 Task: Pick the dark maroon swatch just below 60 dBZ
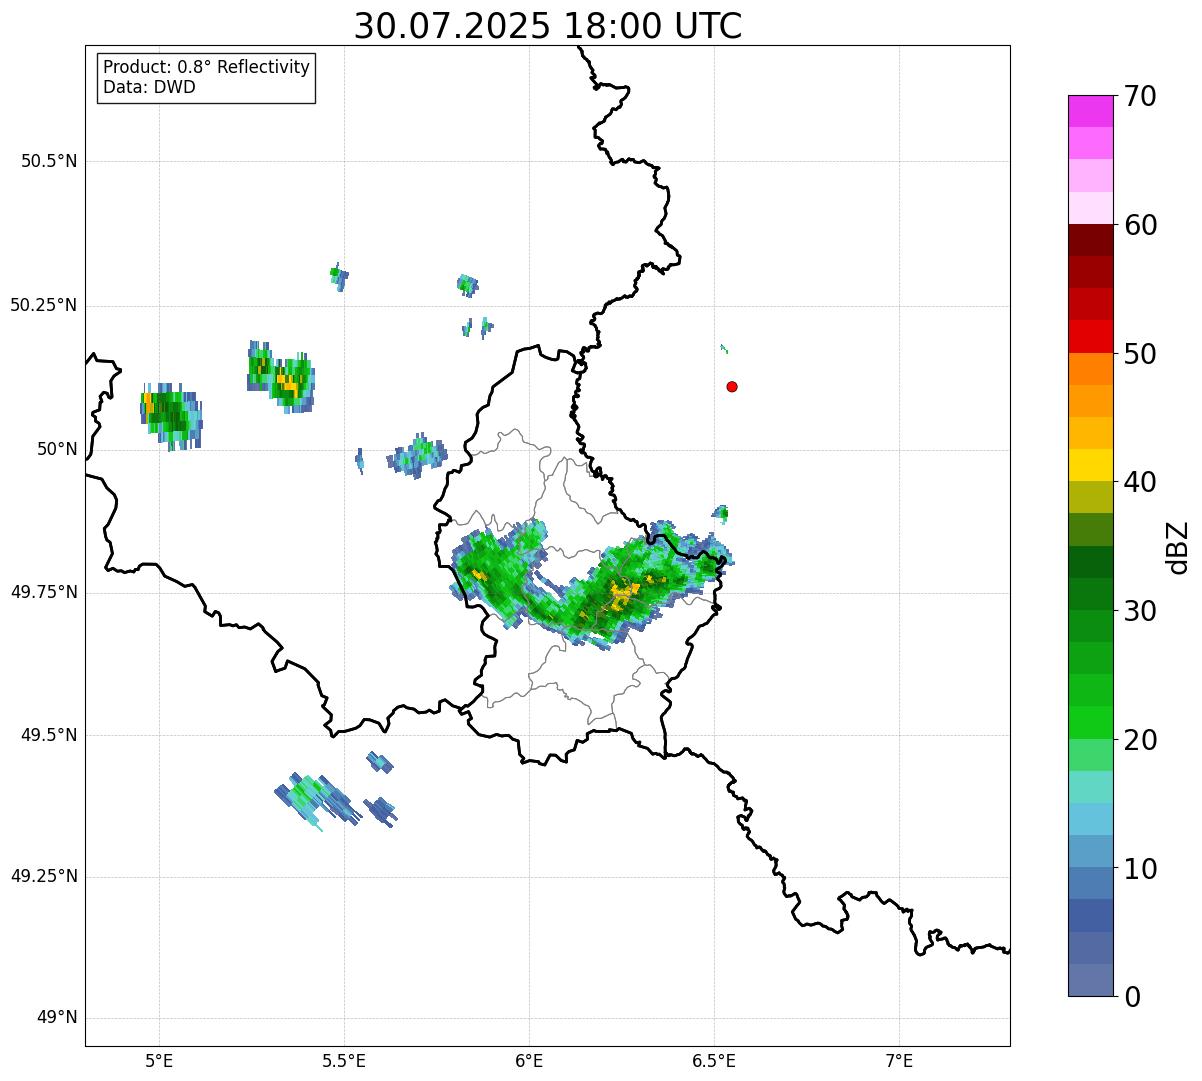click(1090, 240)
